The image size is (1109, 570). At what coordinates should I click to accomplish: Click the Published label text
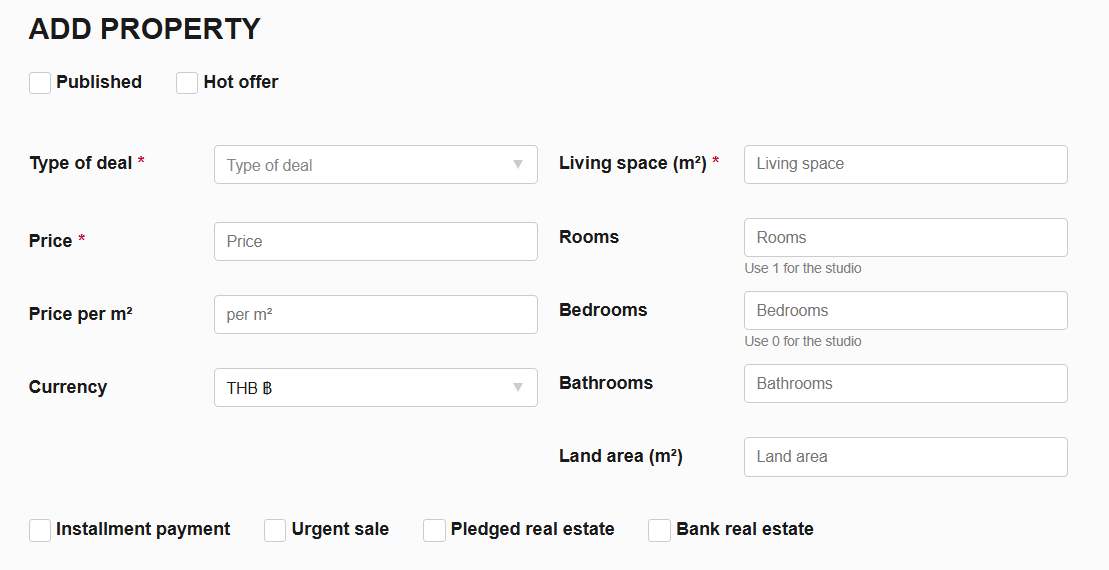[99, 82]
